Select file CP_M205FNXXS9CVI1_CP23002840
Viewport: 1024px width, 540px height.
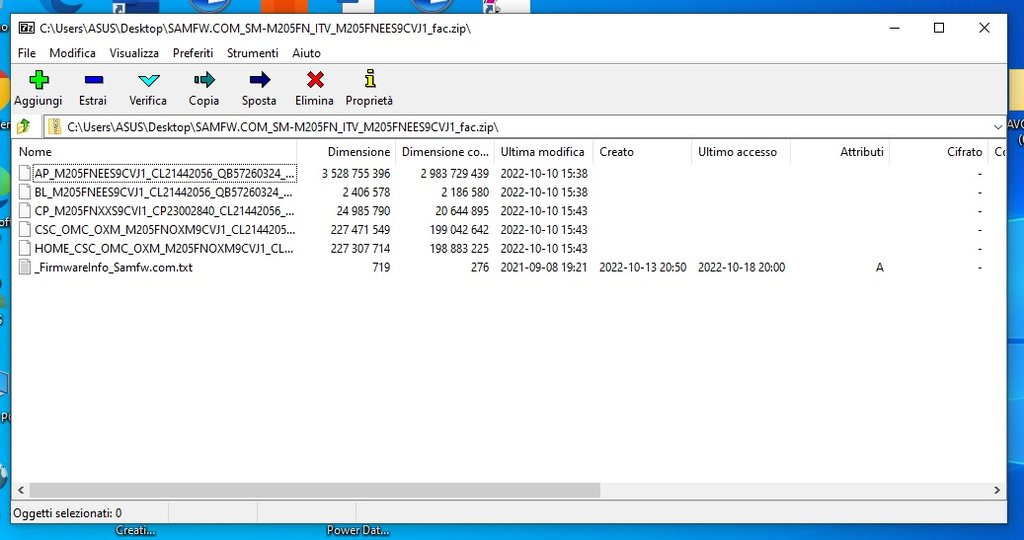164,211
